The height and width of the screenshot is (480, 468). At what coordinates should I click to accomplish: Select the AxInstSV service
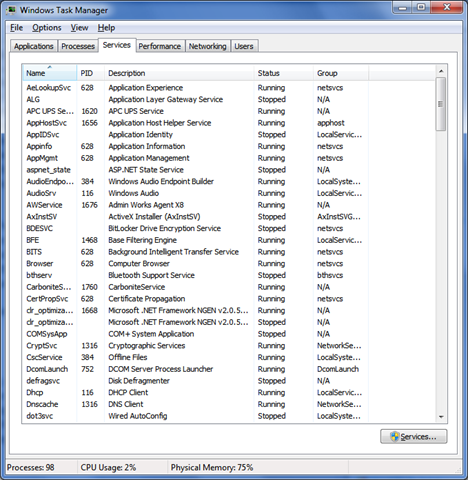click(42, 217)
